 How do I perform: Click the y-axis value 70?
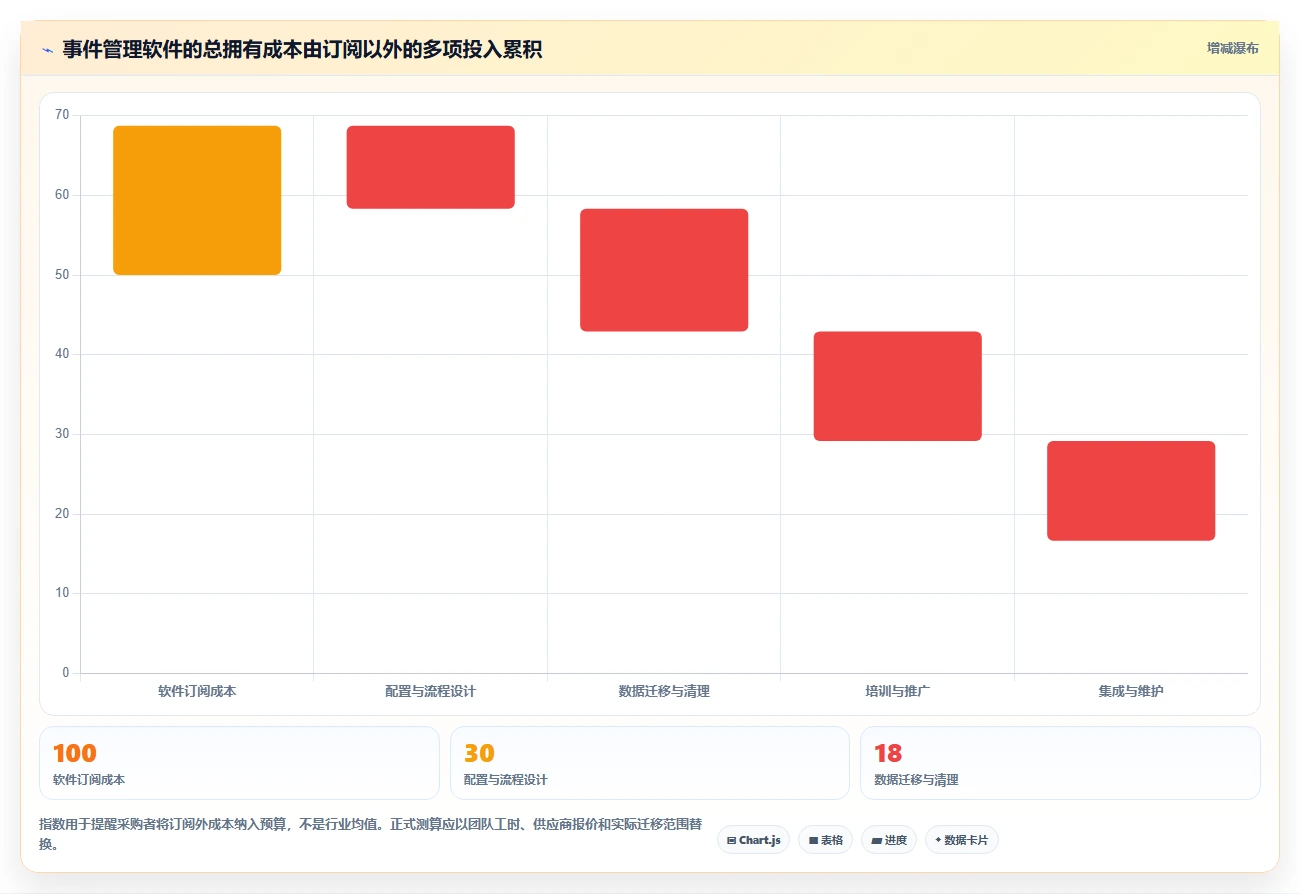point(62,115)
